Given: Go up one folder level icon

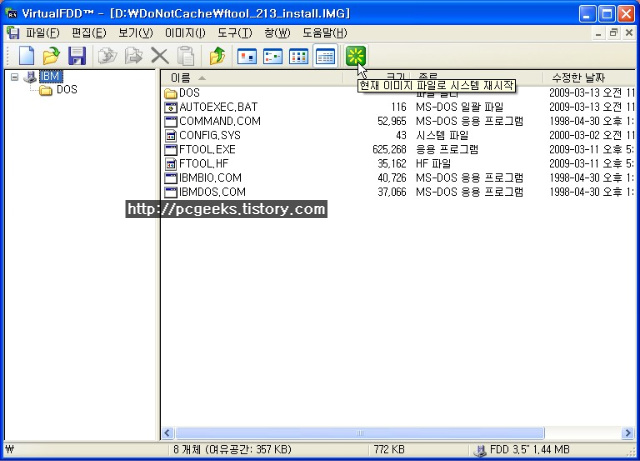Looking at the screenshot, I should pos(218,56).
